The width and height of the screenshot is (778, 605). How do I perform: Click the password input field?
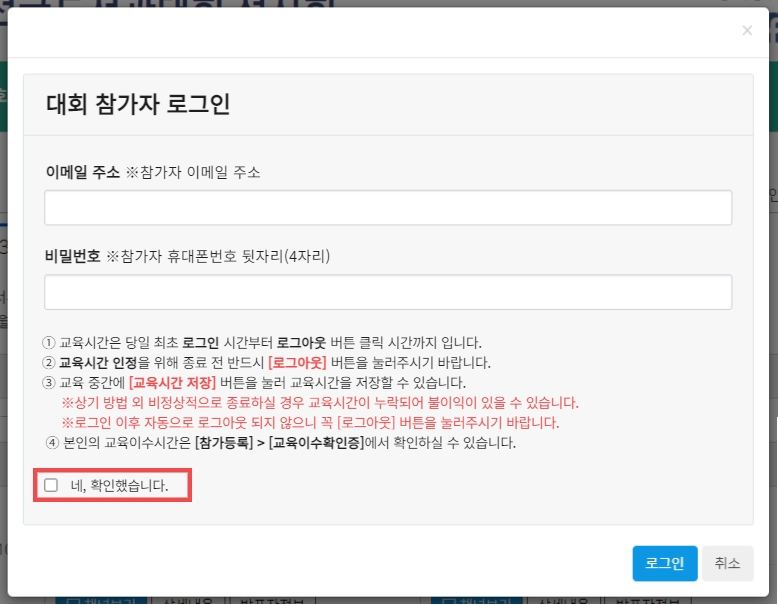pyautogui.click(x=388, y=292)
